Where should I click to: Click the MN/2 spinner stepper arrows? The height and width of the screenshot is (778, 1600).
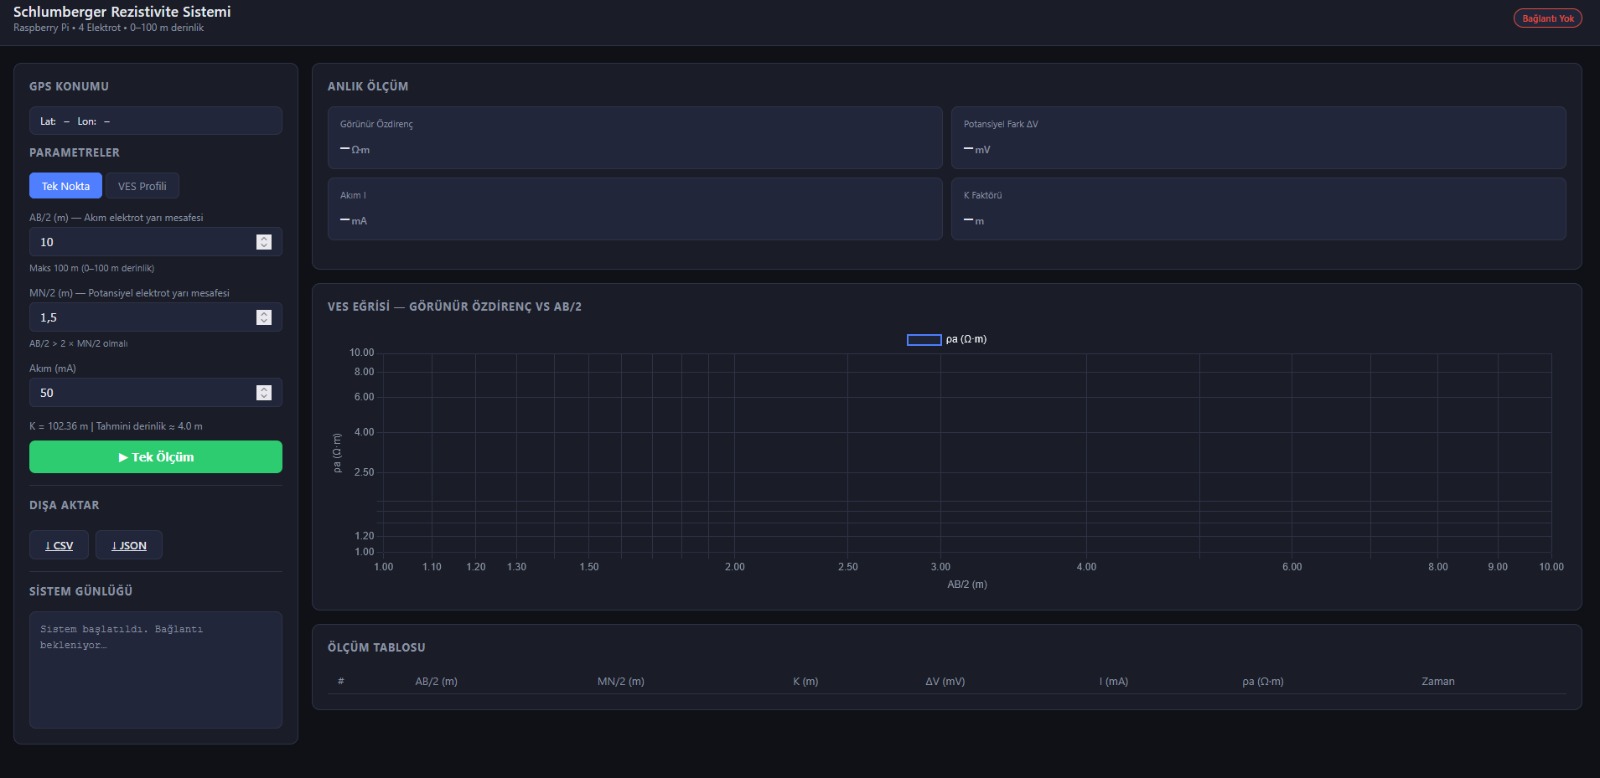click(264, 317)
